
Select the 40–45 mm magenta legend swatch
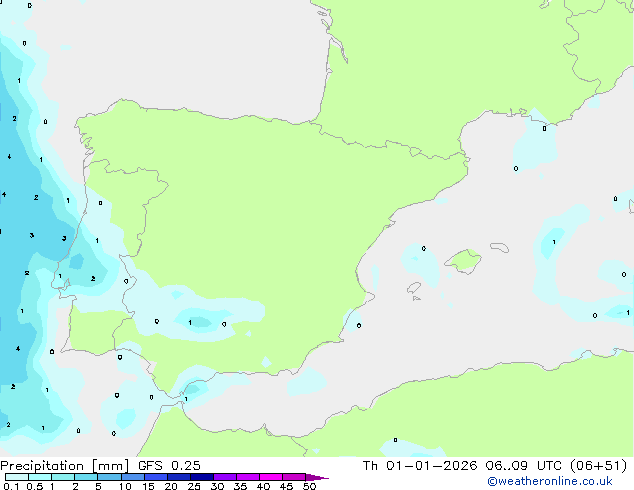coord(271,477)
